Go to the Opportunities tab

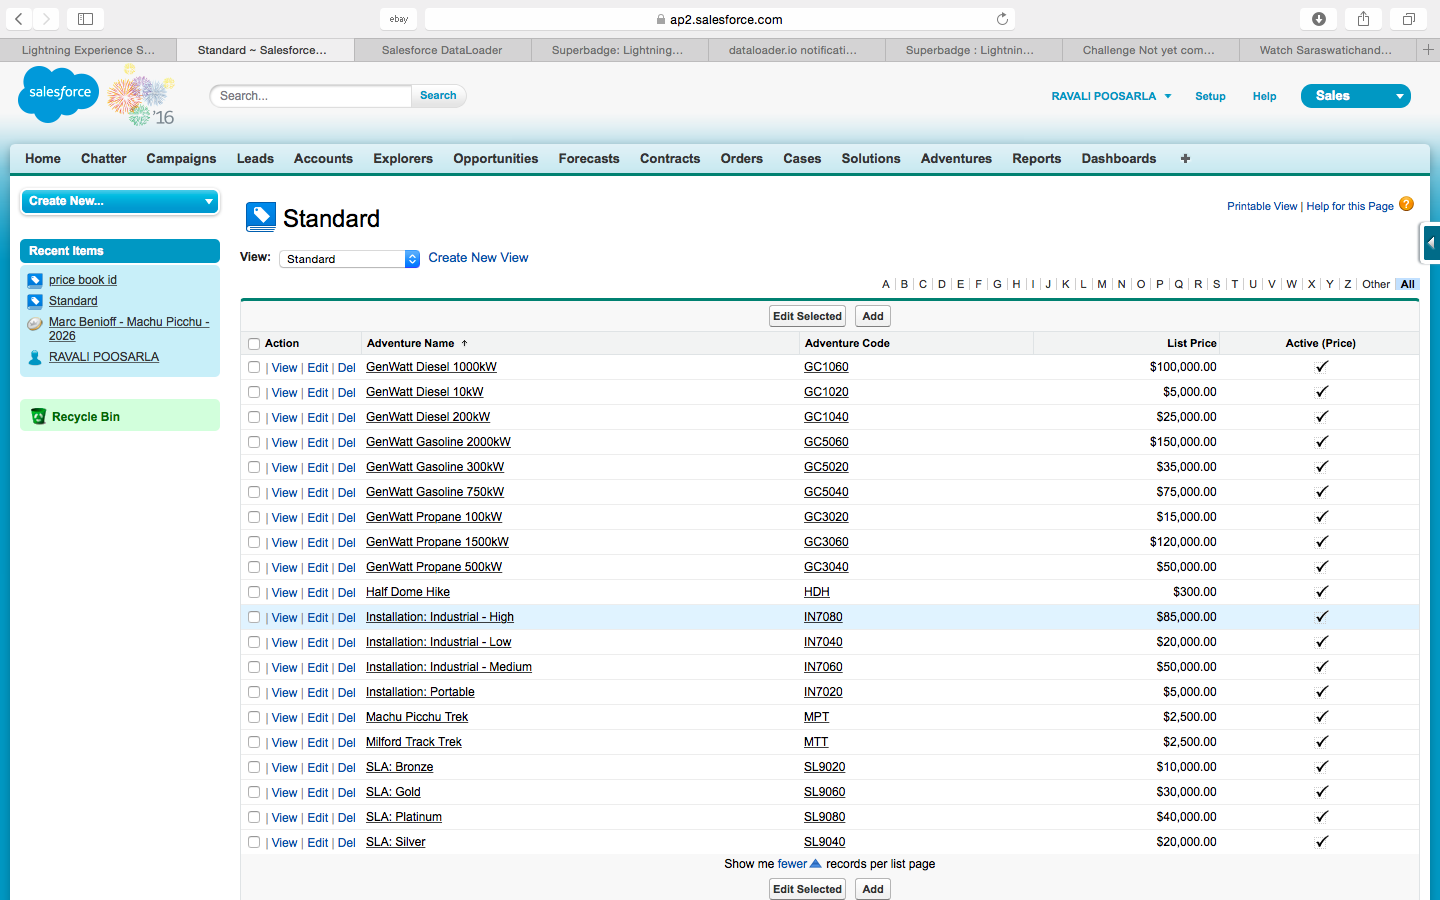(x=495, y=158)
